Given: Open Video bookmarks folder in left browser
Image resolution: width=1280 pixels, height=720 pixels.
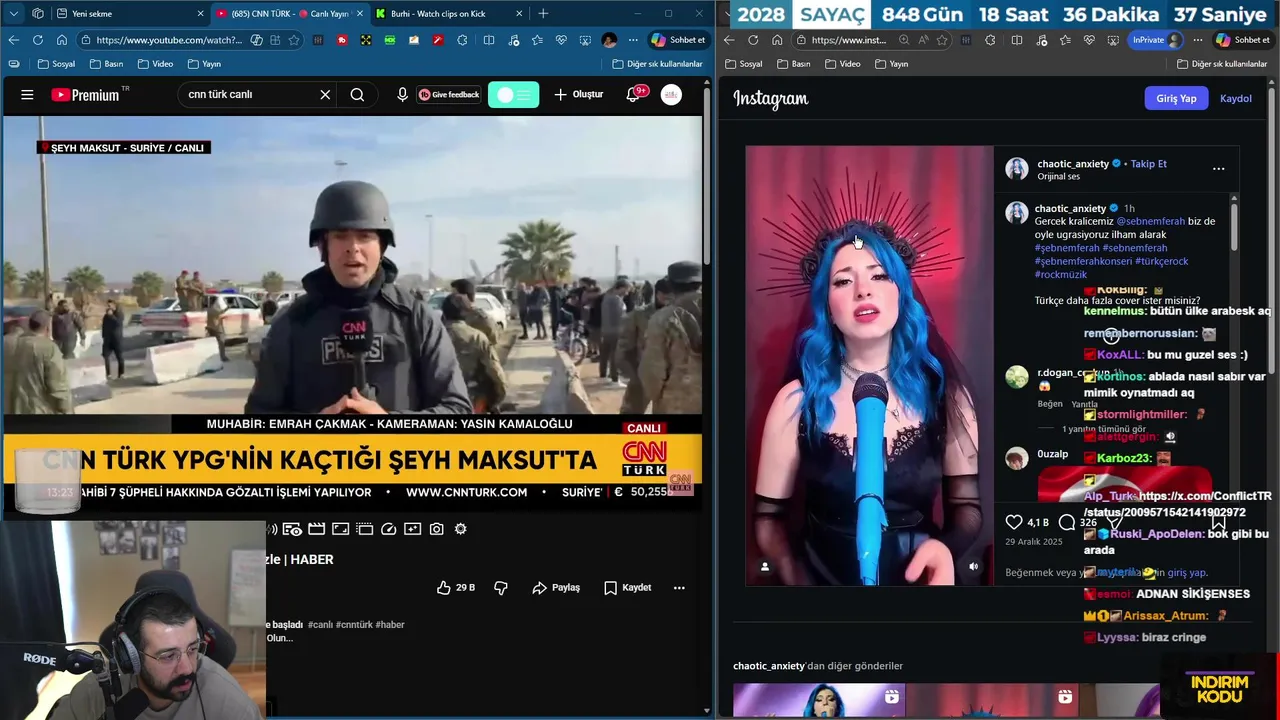Looking at the screenshot, I should [155, 64].
